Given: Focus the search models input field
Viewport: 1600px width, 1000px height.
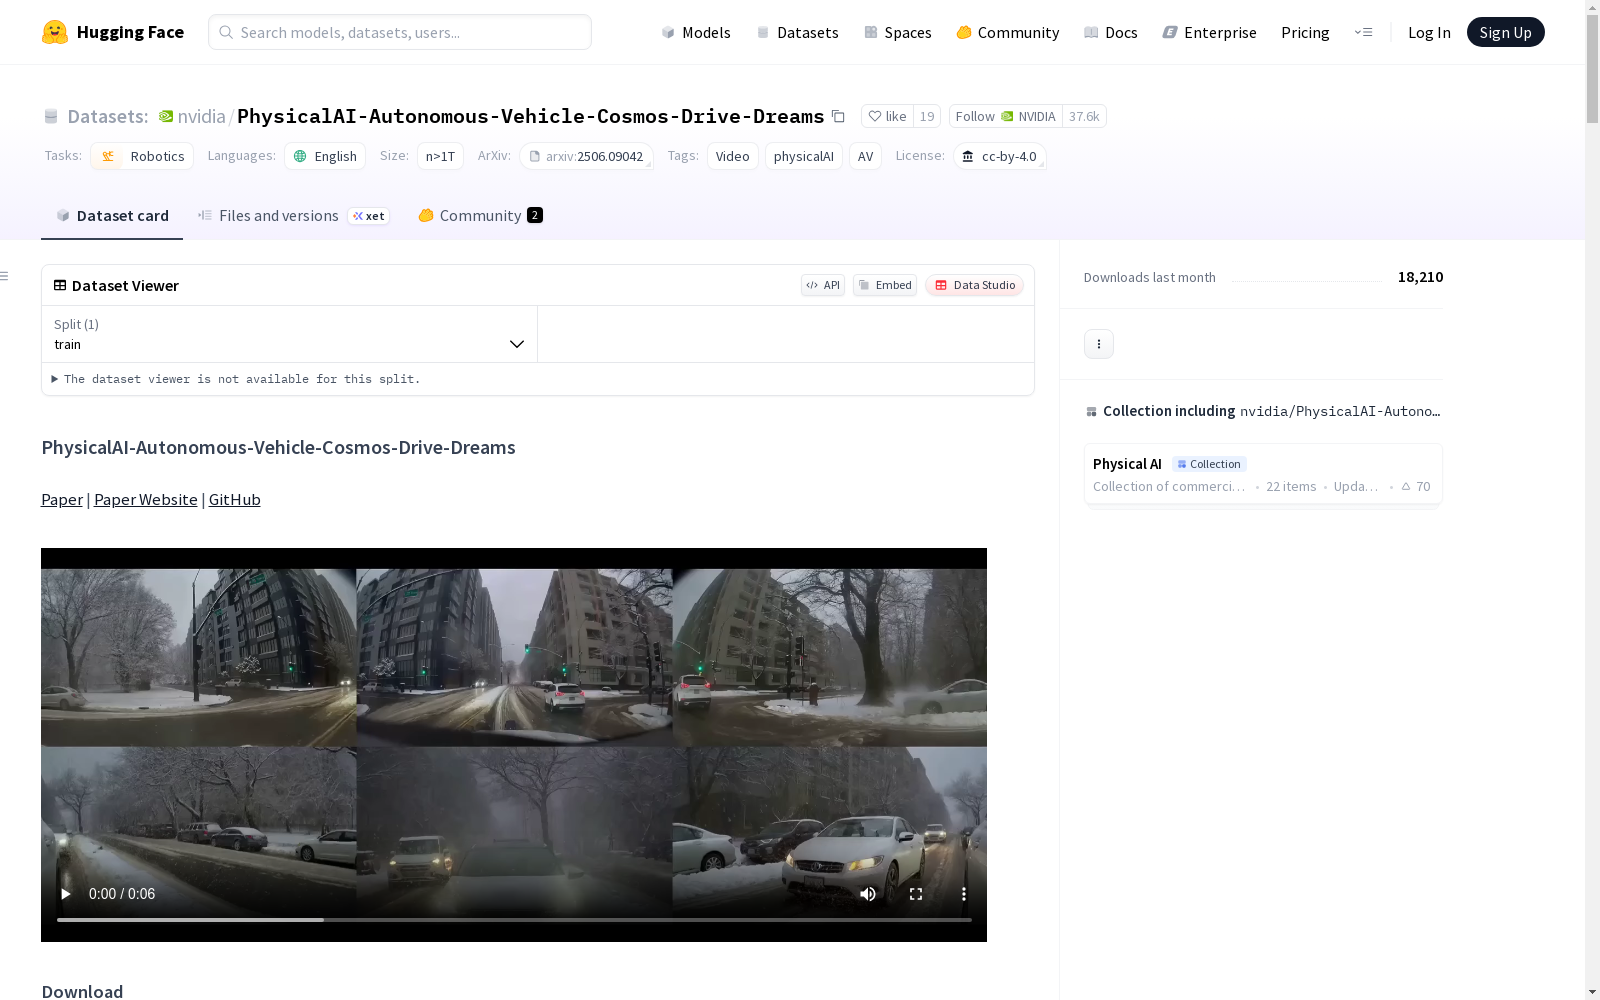Looking at the screenshot, I should pos(400,32).
